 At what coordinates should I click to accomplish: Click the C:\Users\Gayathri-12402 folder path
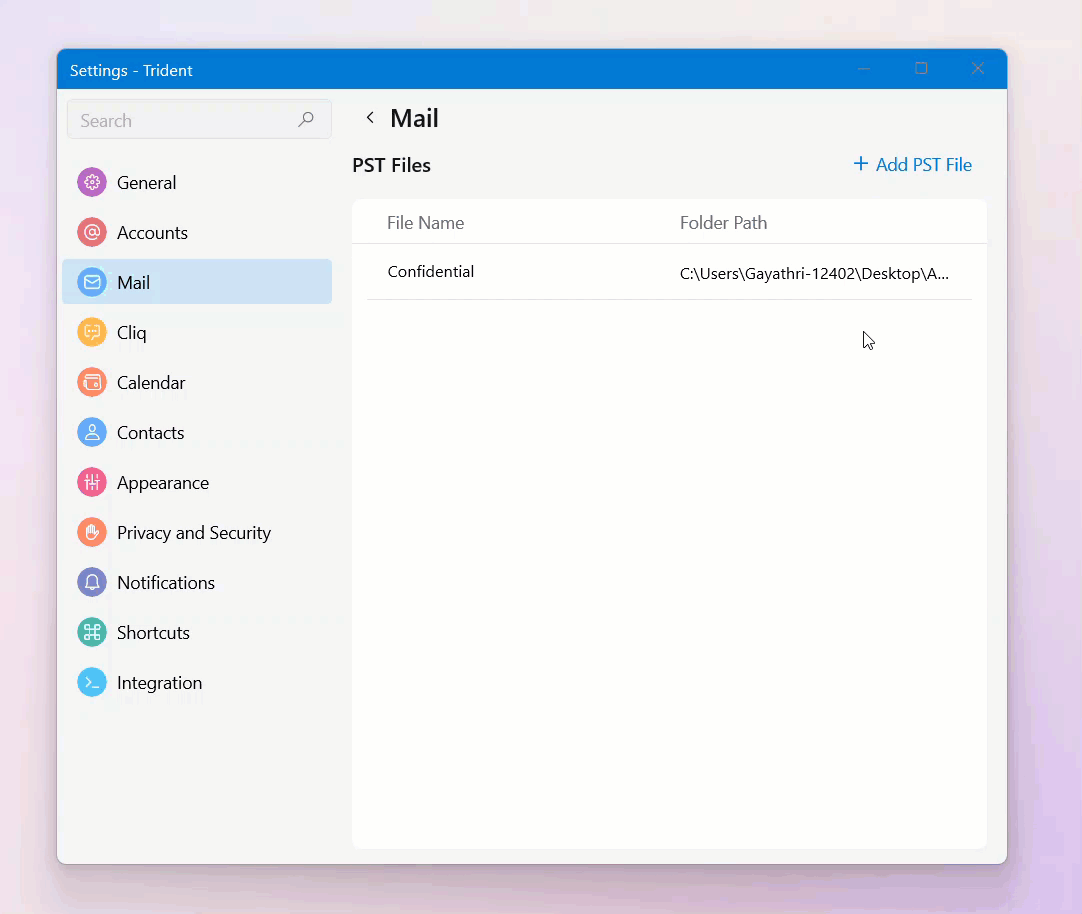pos(814,274)
